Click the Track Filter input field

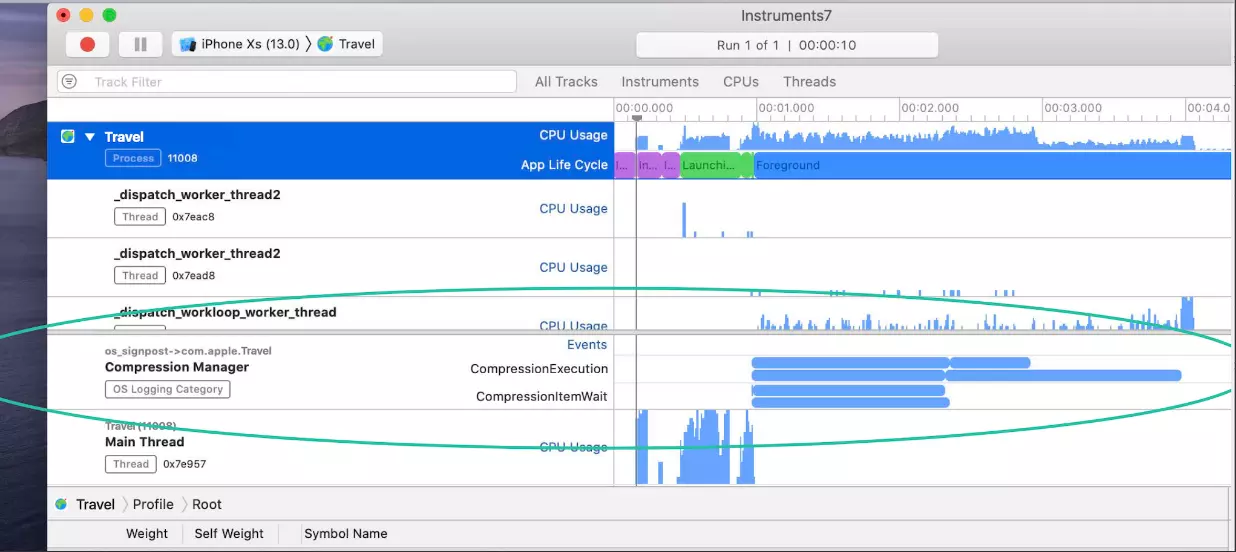point(288,82)
